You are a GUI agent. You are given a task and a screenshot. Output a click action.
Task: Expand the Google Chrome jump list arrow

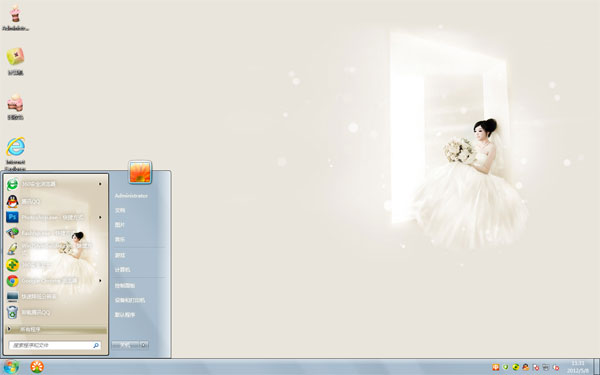coord(100,281)
